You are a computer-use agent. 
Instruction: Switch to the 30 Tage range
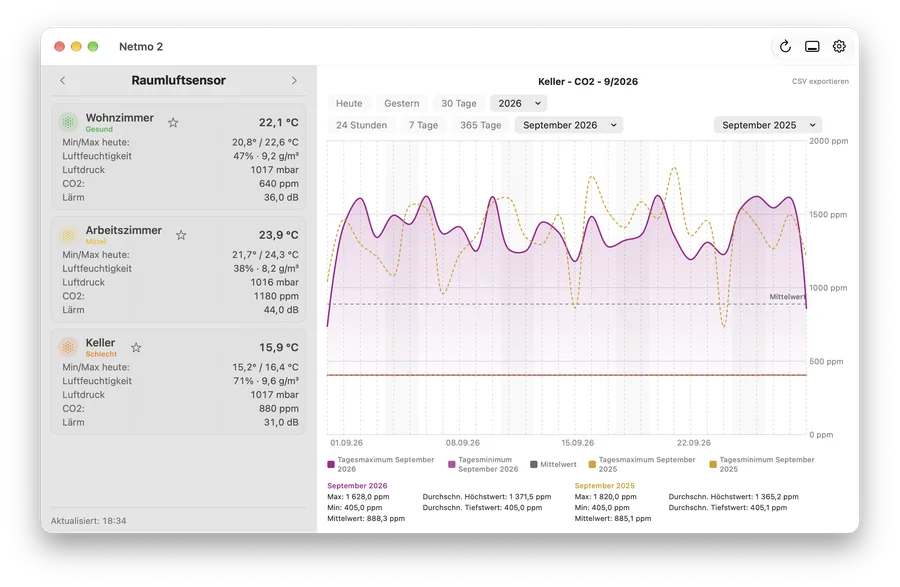coord(459,103)
